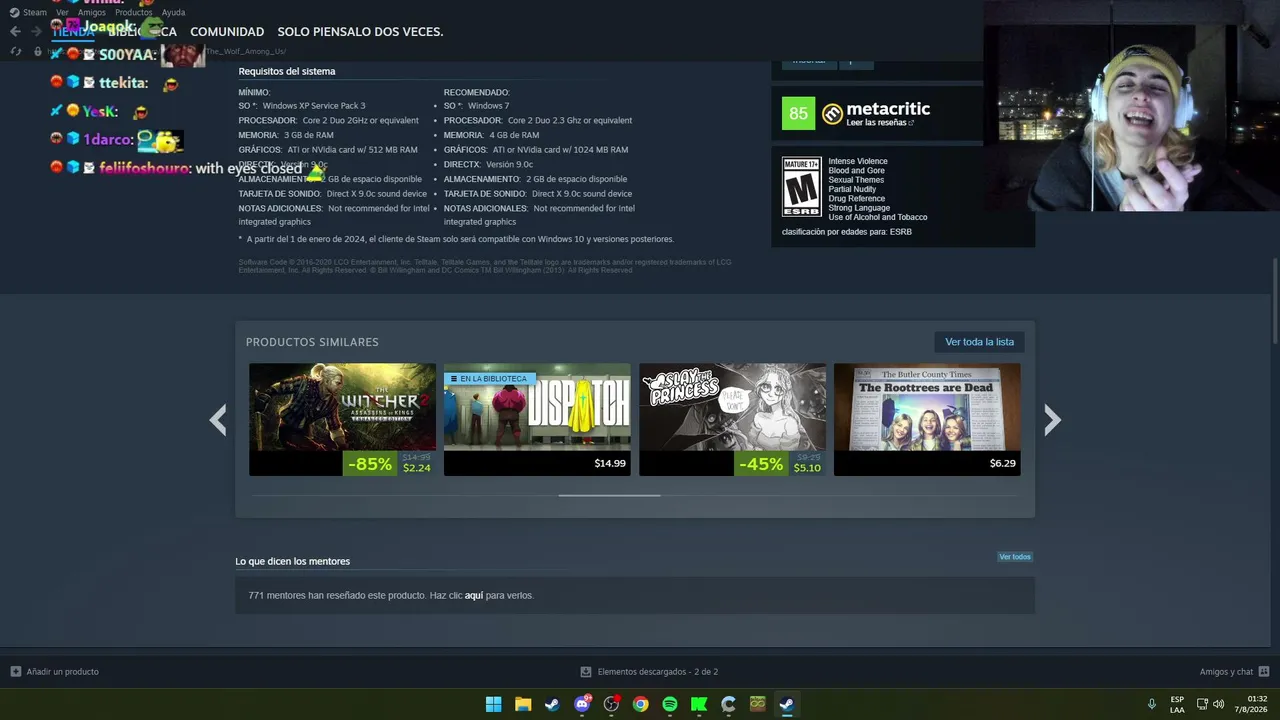The image size is (1280, 720).
Task: Follow the 'aquí' link for mentor reviews
Action: click(x=474, y=596)
